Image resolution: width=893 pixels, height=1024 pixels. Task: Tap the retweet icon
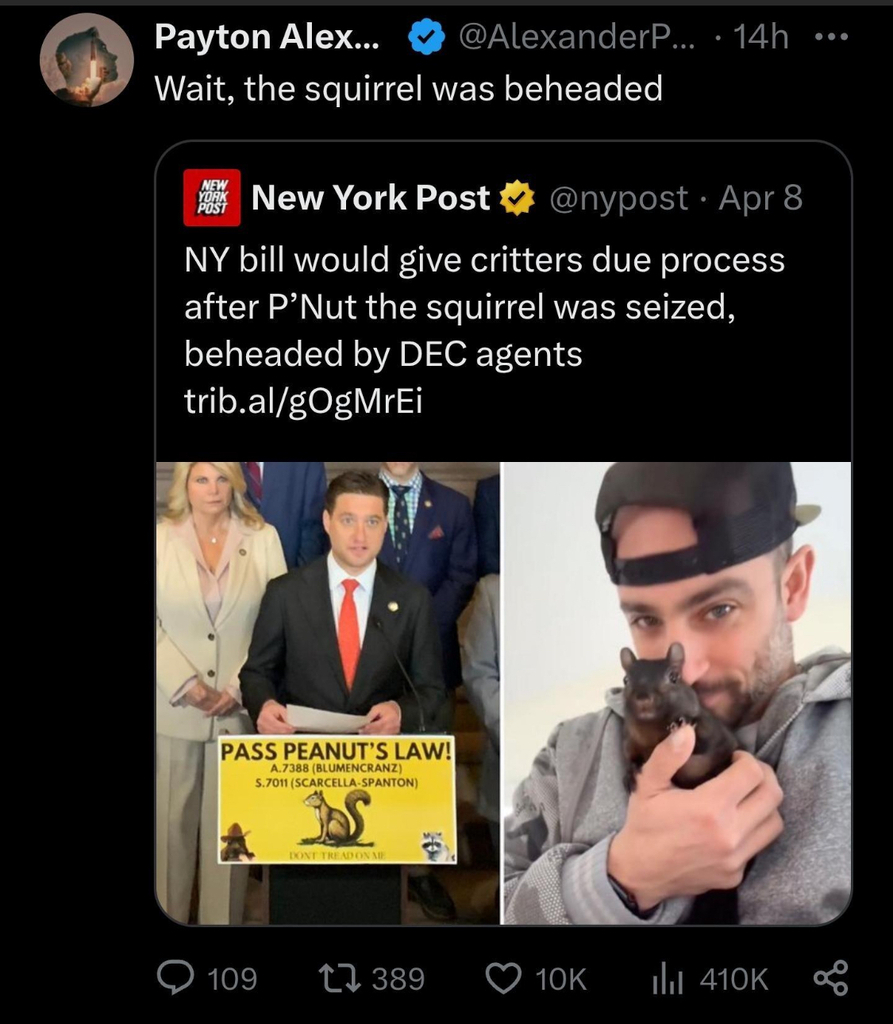(338, 978)
